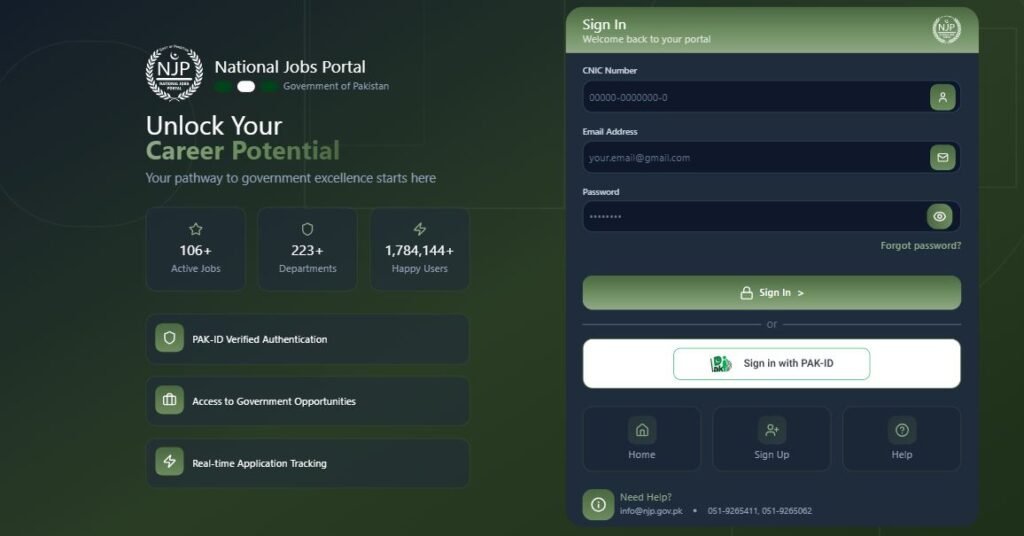This screenshot has height=536, width=1024.
Task: Click the briefcase icon for Government Opportunities
Action: point(169,400)
